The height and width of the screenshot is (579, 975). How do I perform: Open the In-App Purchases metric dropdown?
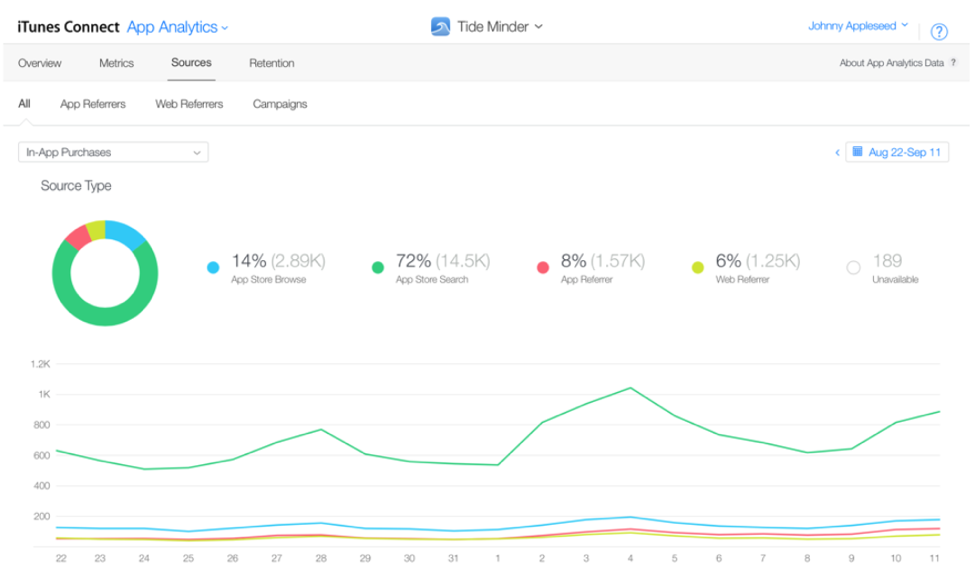click(113, 152)
